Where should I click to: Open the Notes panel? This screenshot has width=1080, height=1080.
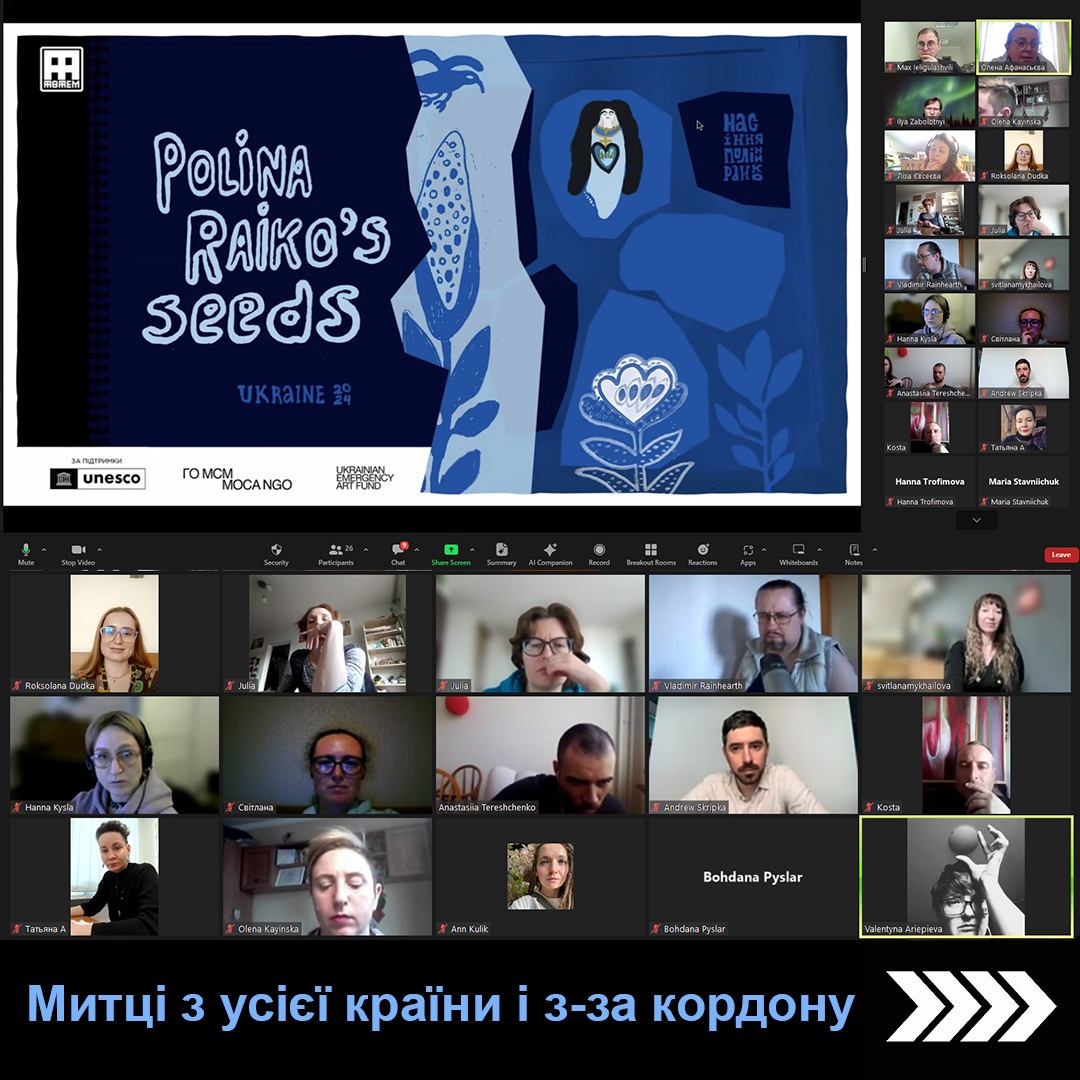[853, 551]
